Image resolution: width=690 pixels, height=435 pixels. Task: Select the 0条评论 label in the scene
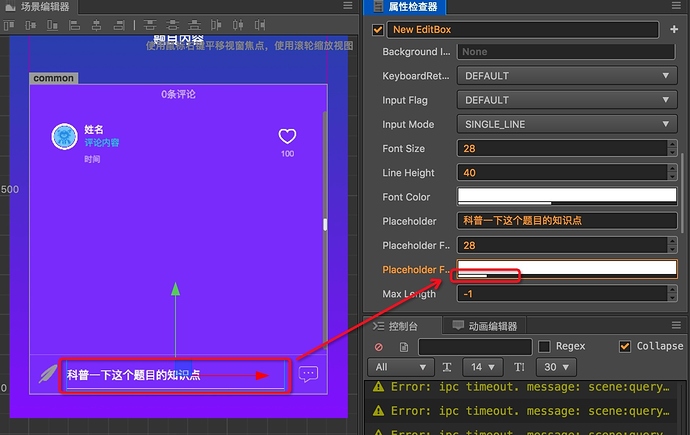click(178, 94)
